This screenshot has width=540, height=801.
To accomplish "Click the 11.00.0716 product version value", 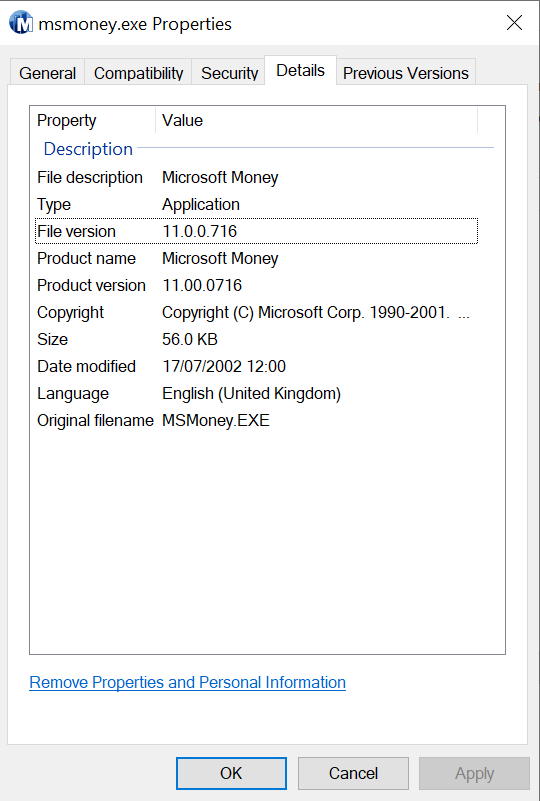I will pyautogui.click(x=202, y=286).
